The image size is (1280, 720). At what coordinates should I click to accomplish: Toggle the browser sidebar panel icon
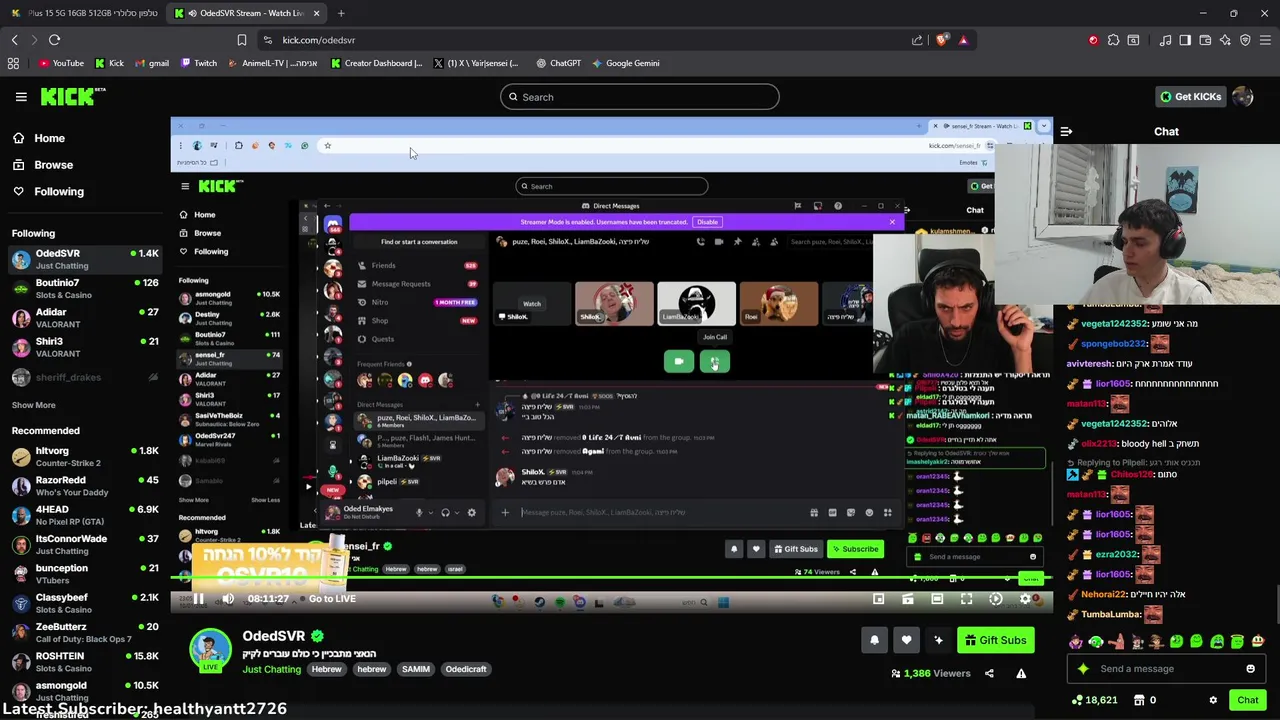[1185, 40]
